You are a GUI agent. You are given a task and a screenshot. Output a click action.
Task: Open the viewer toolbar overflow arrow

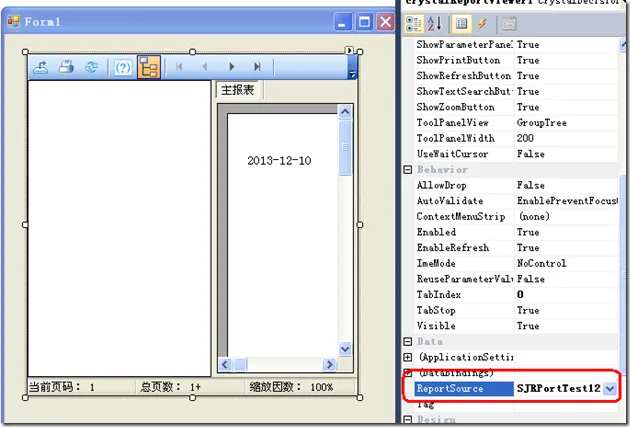coord(352,74)
